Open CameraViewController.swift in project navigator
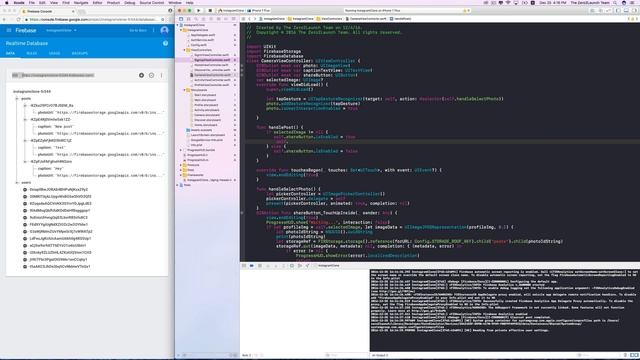Screen dimensions: 640x360 (212, 75)
